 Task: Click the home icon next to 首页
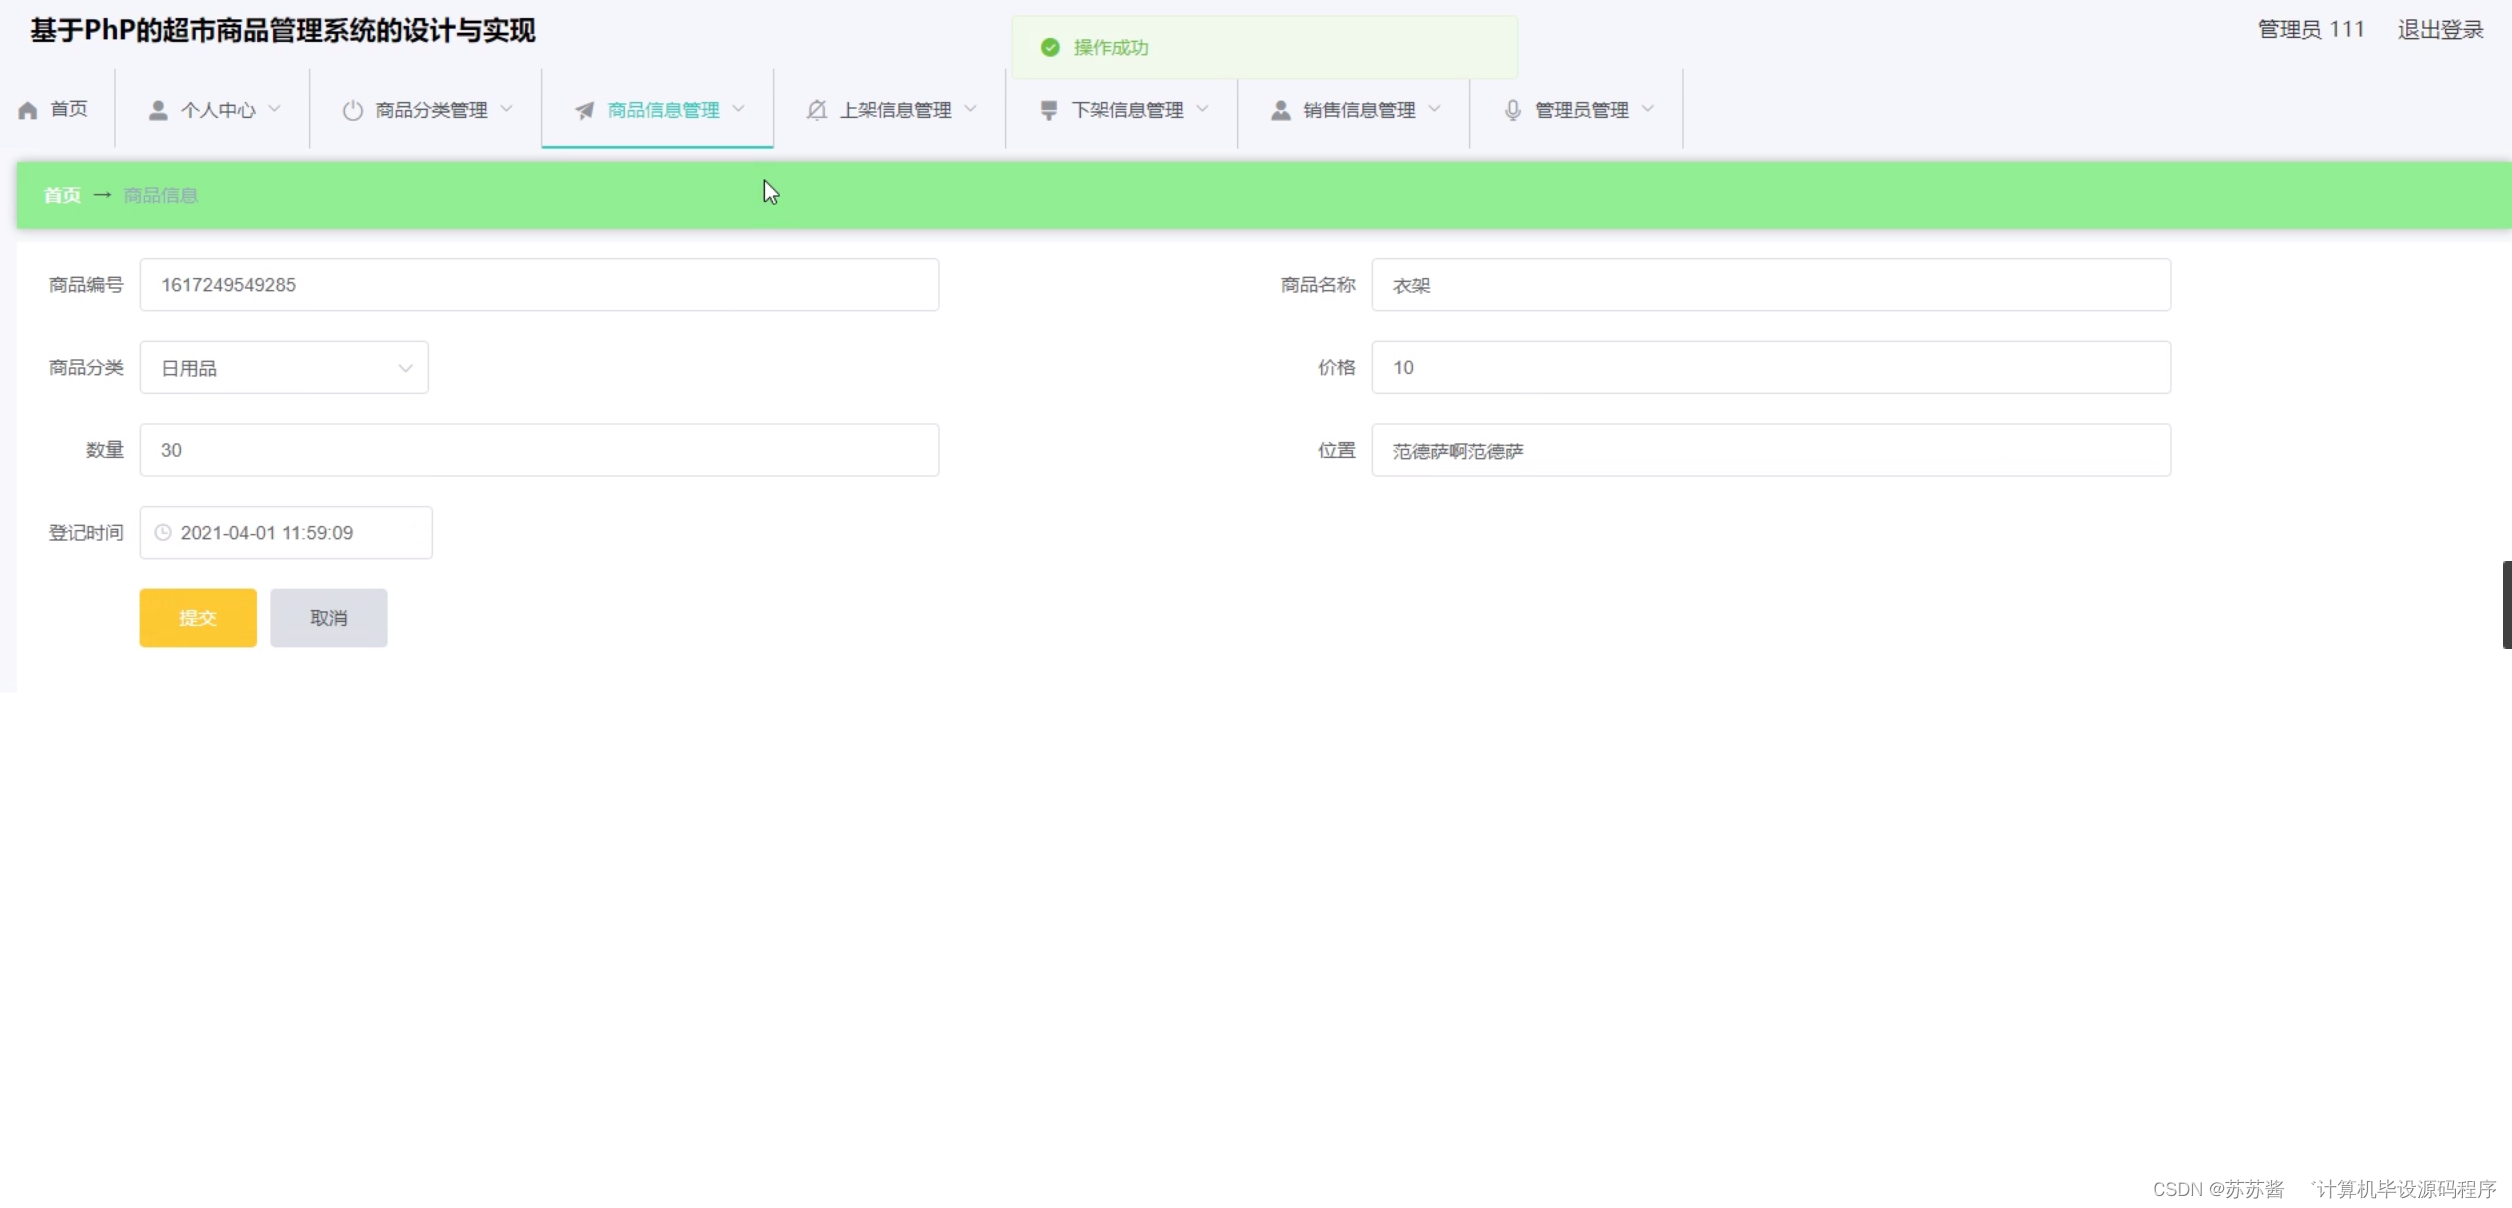point(27,110)
